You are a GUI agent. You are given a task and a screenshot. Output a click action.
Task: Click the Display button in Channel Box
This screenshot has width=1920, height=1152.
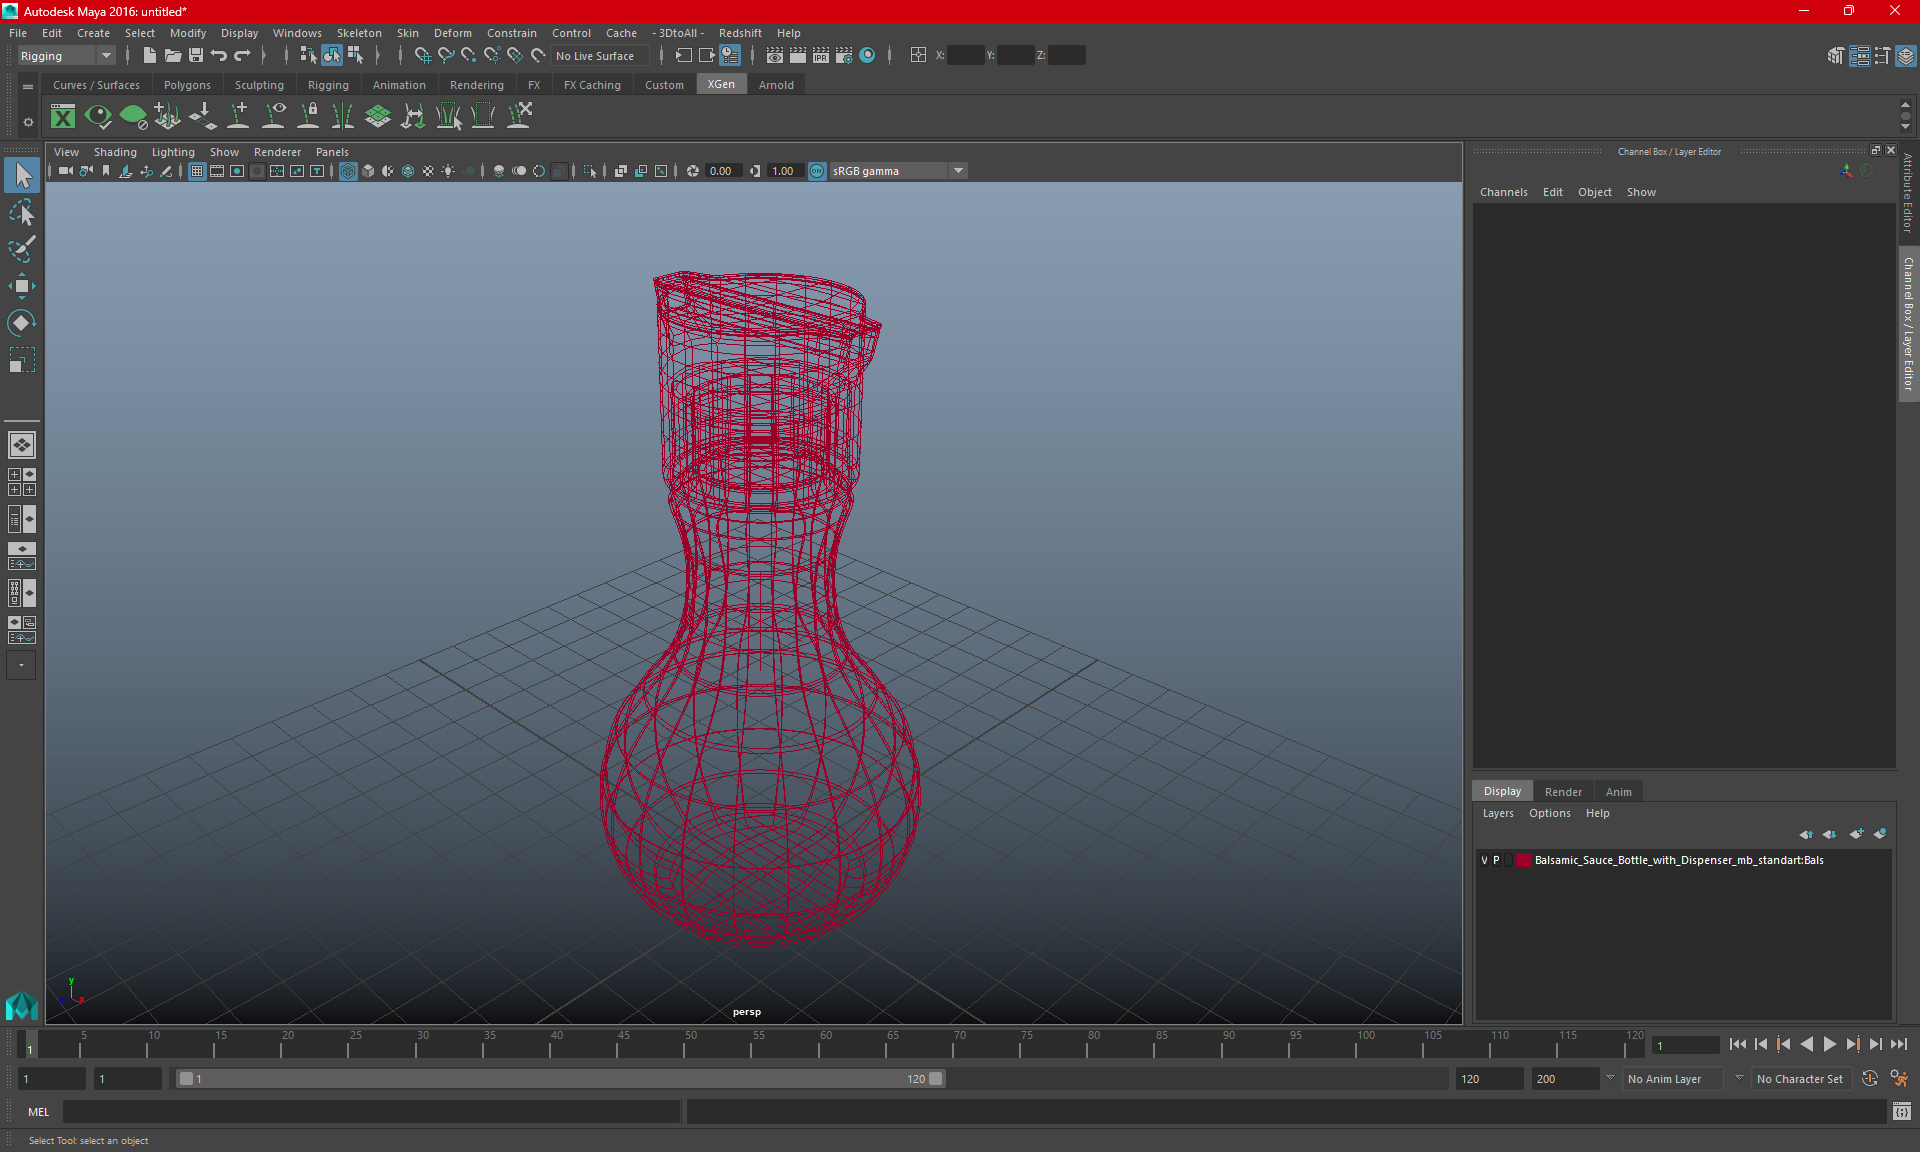point(1503,790)
